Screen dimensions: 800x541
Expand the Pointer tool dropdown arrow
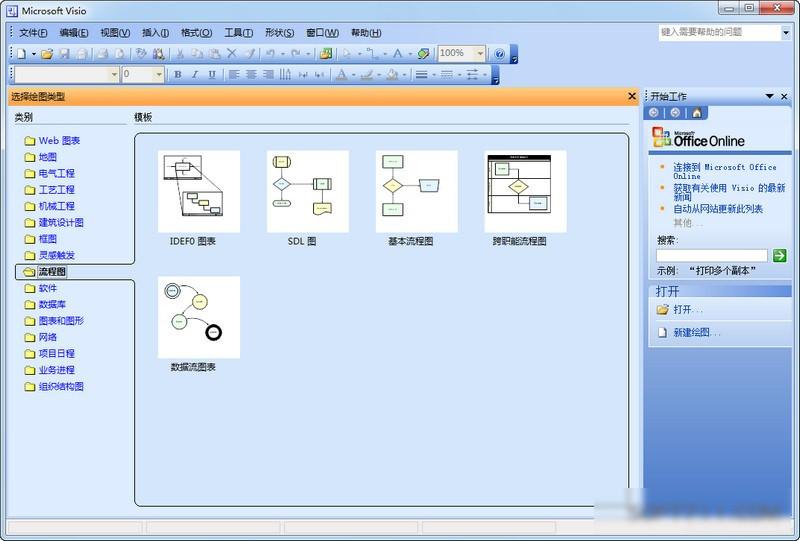click(x=359, y=54)
